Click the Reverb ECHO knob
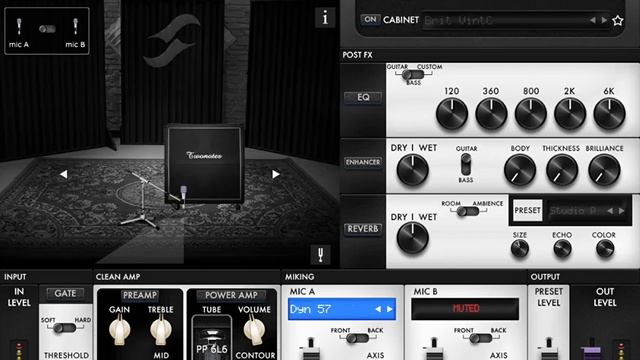 (562, 249)
